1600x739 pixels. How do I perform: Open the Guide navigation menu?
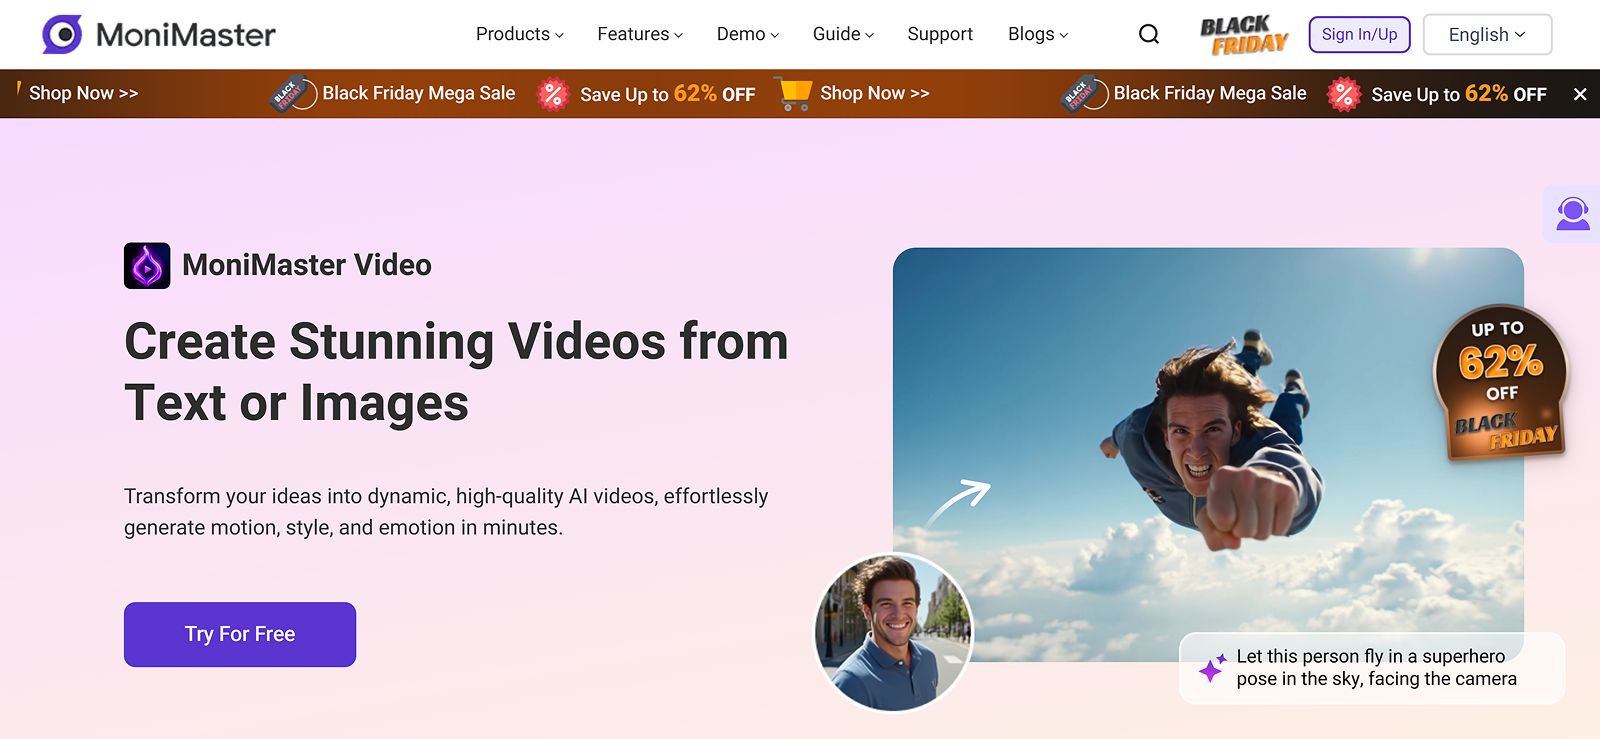pos(842,34)
